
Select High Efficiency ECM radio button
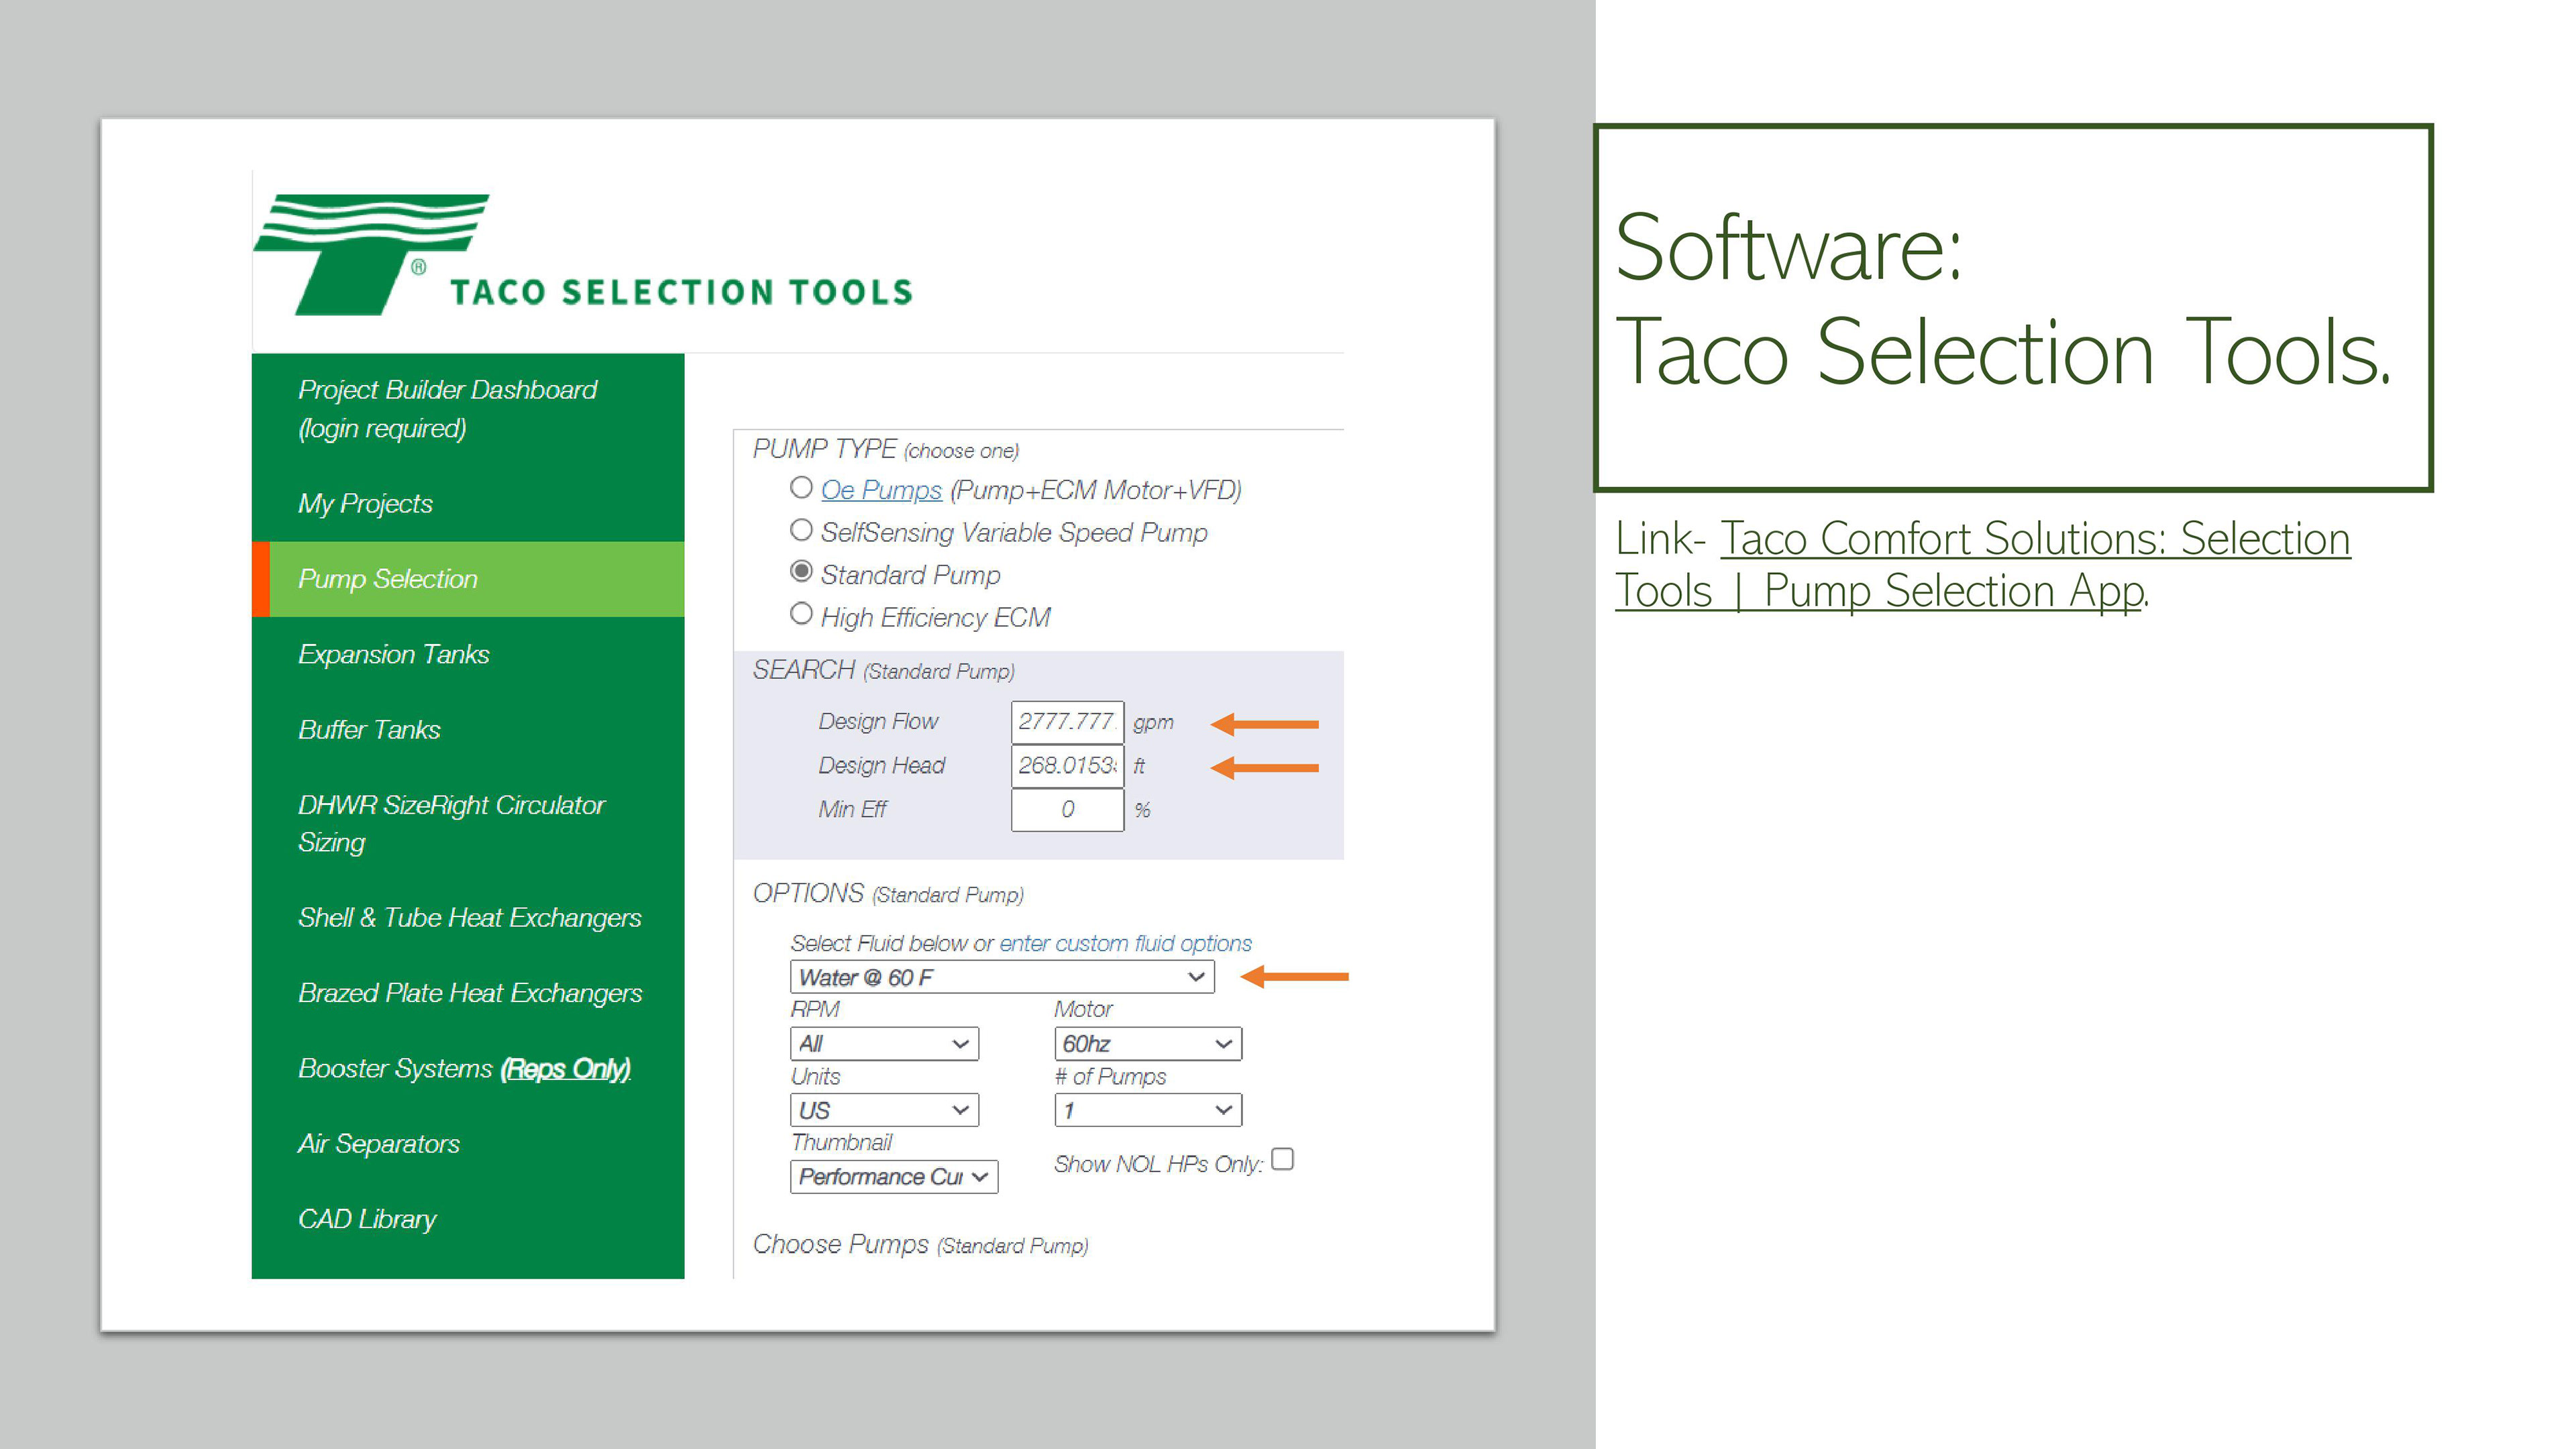pyautogui.click(x=801, y=614)
